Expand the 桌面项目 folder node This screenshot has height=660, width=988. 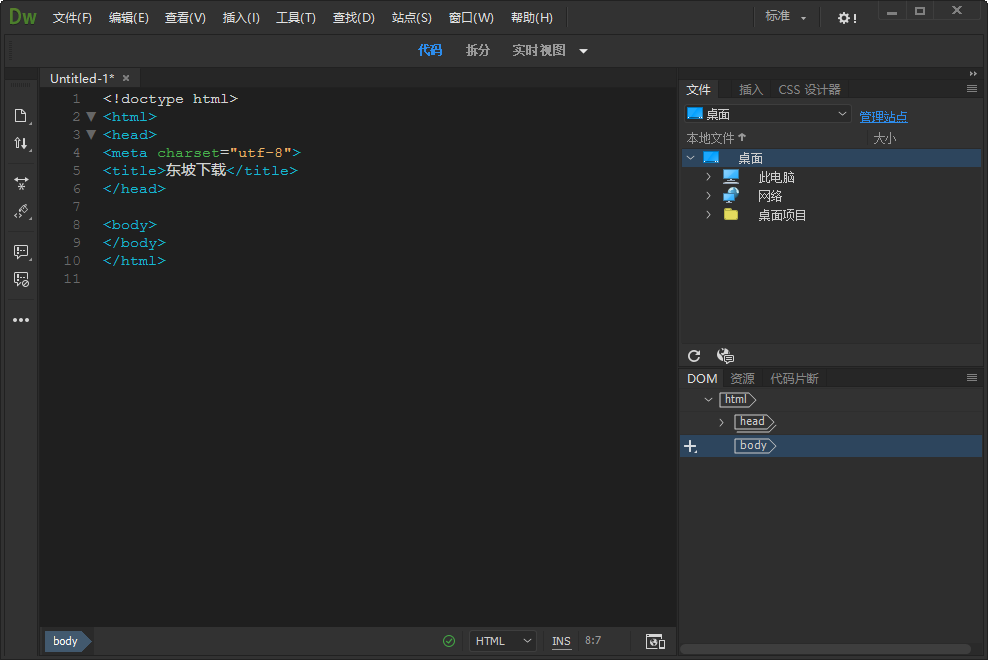[x=709, y=214]
